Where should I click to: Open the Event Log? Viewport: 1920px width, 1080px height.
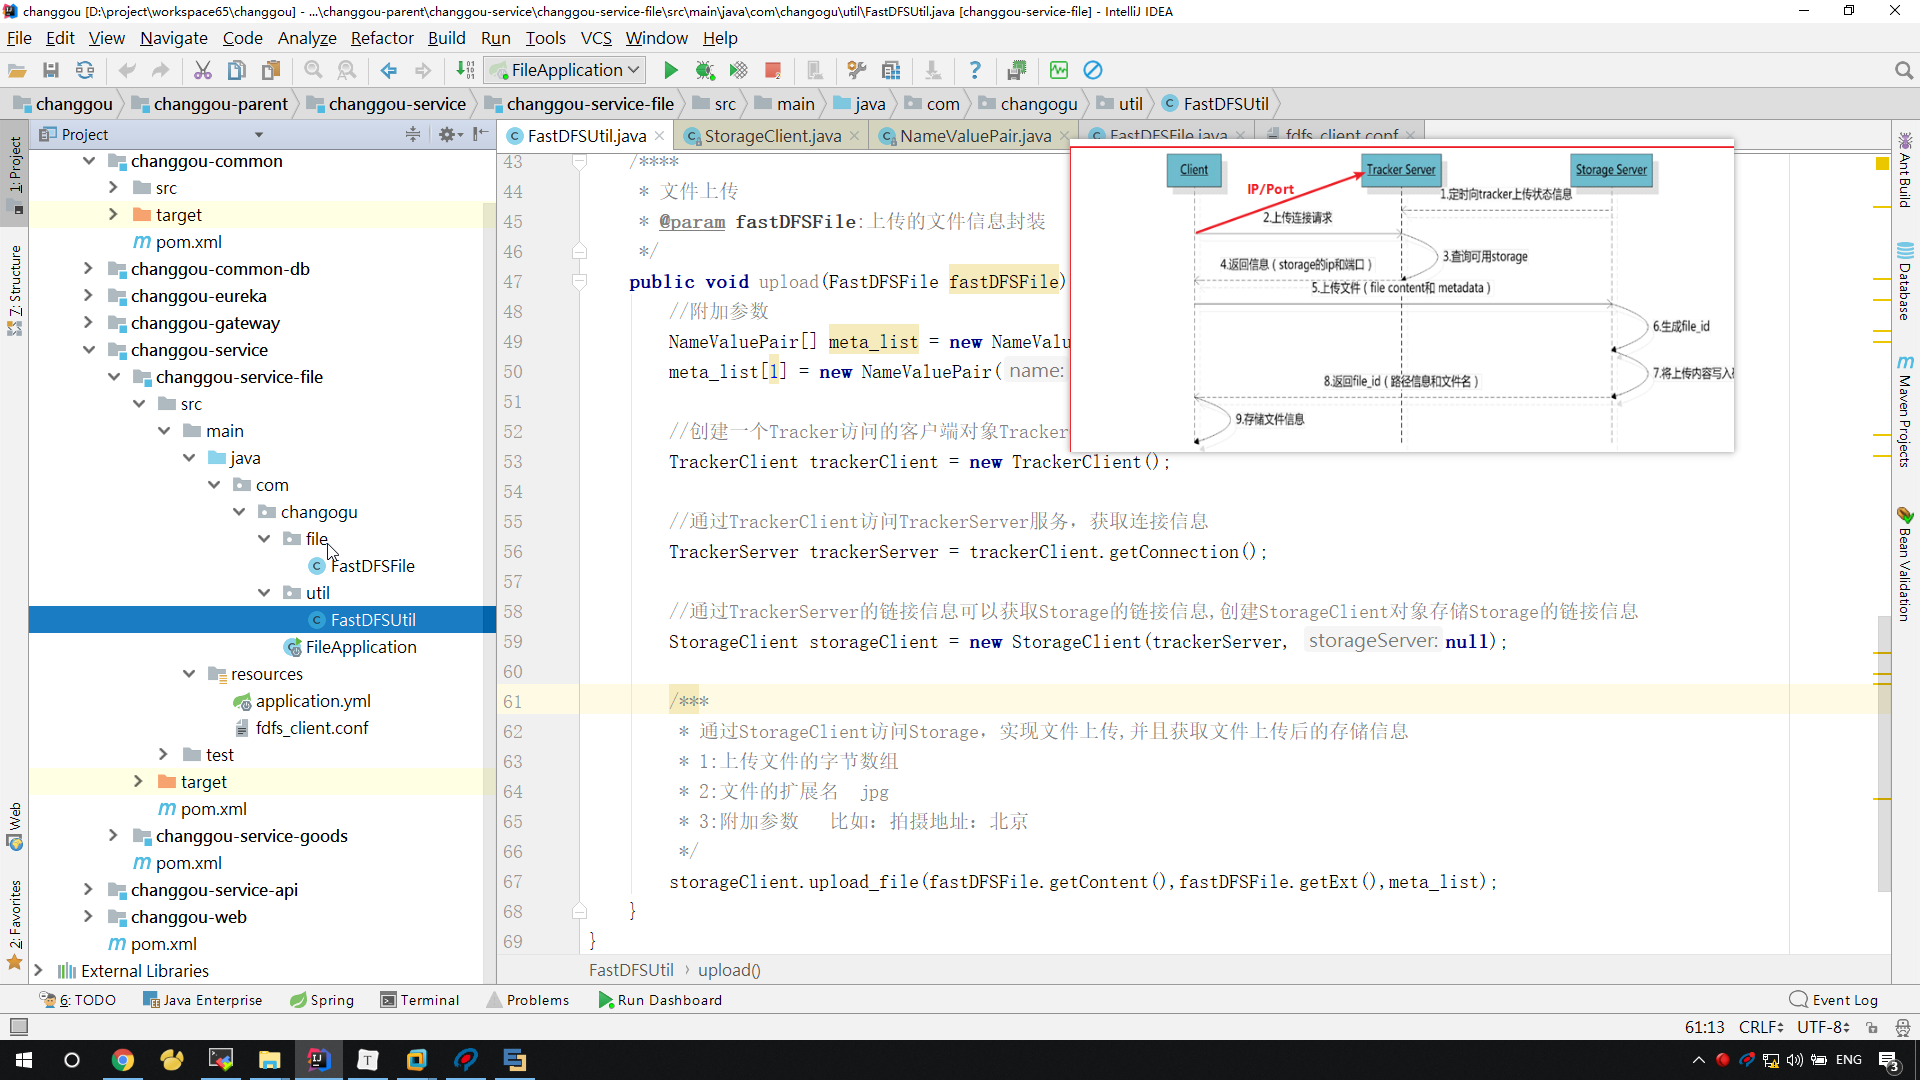(1834, 1000)
